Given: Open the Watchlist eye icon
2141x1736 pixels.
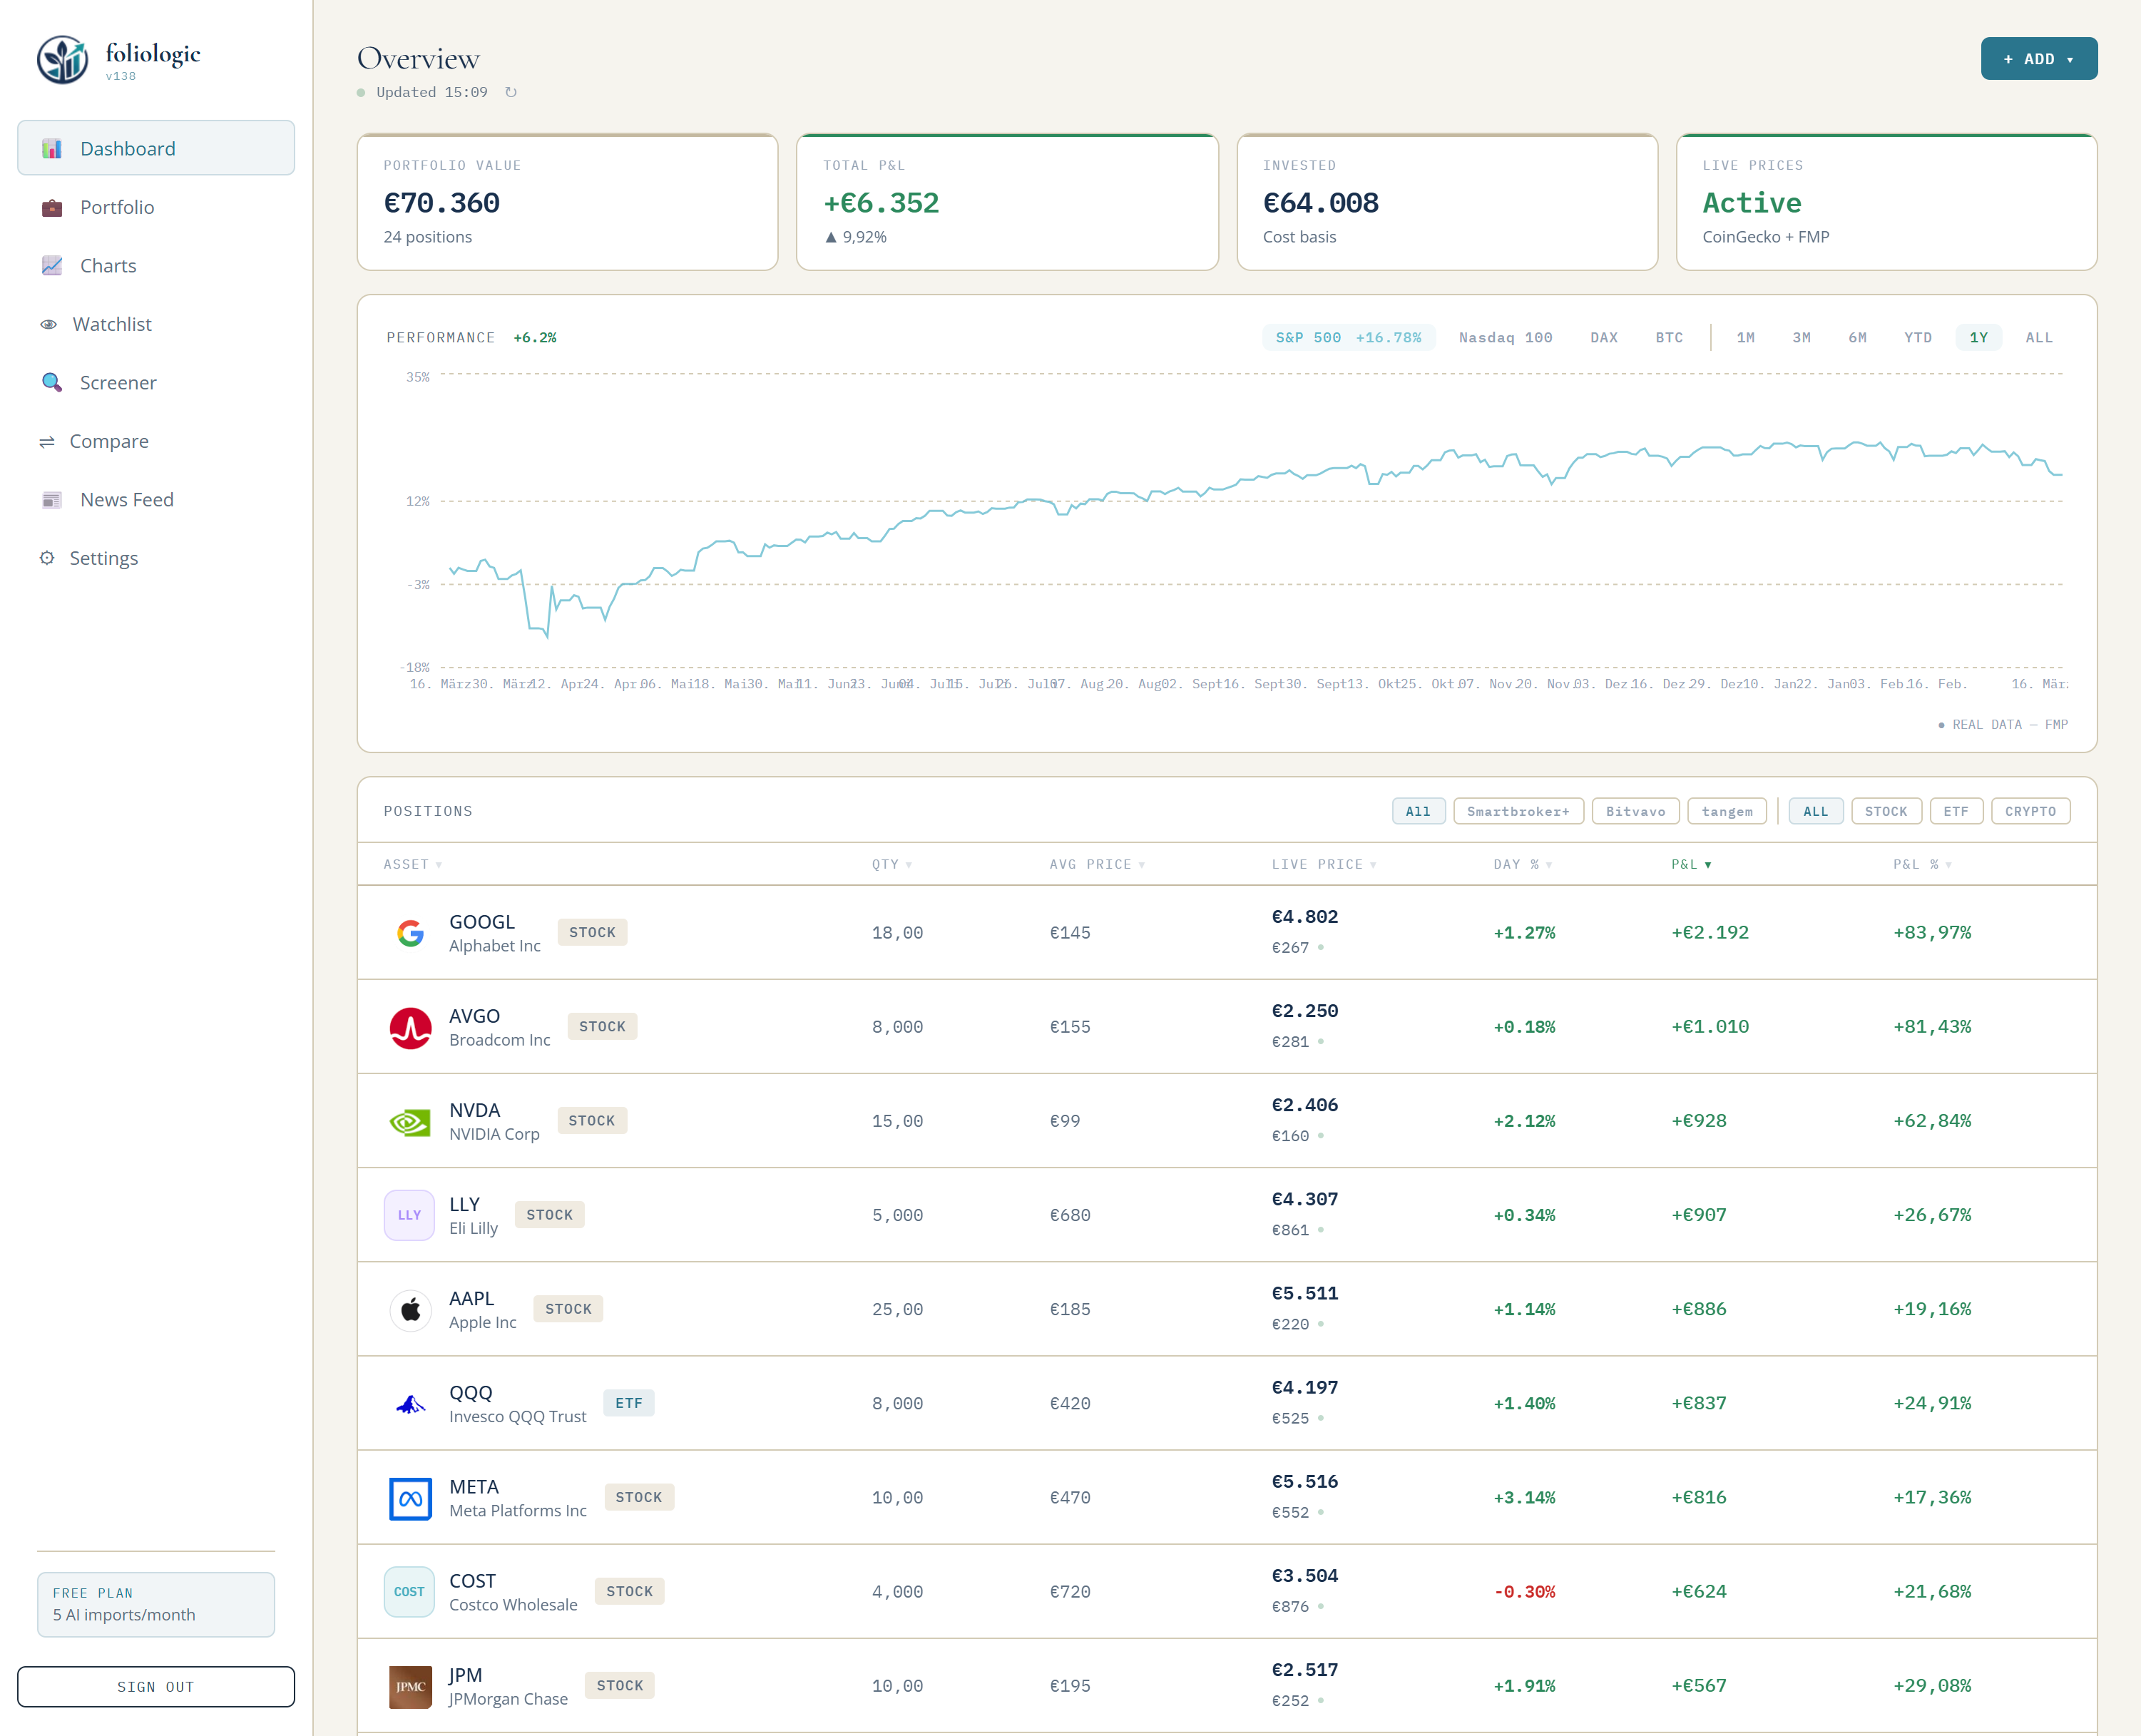Looking at the screenshot, I should pyautogui.click(x=48, y=323).
